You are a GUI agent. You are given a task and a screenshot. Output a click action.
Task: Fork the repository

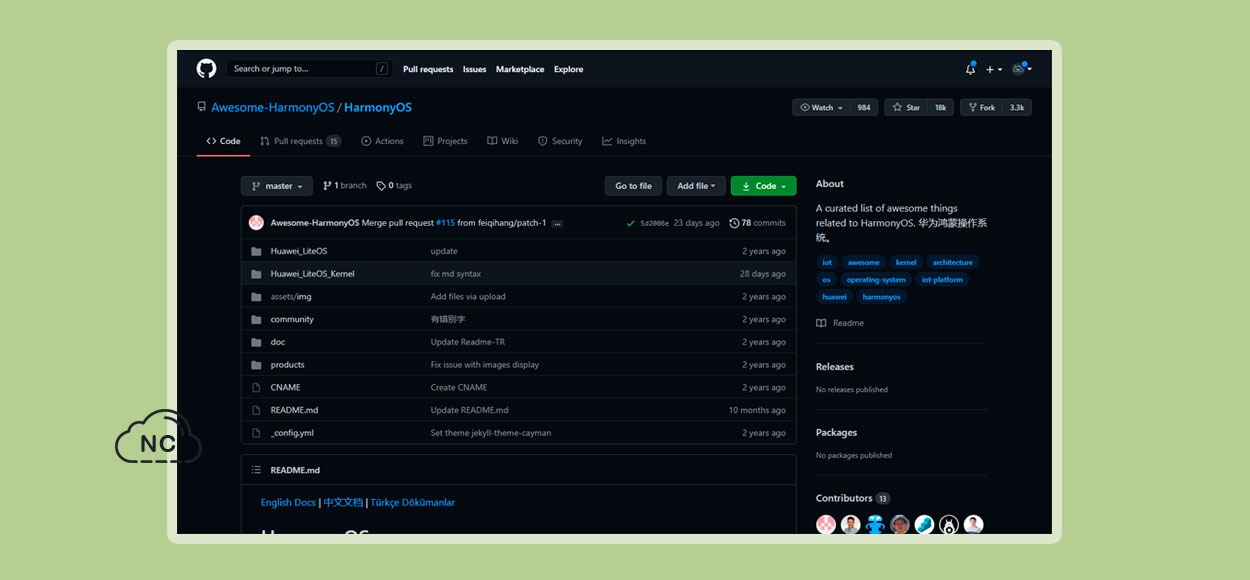[x=981, y=107]
